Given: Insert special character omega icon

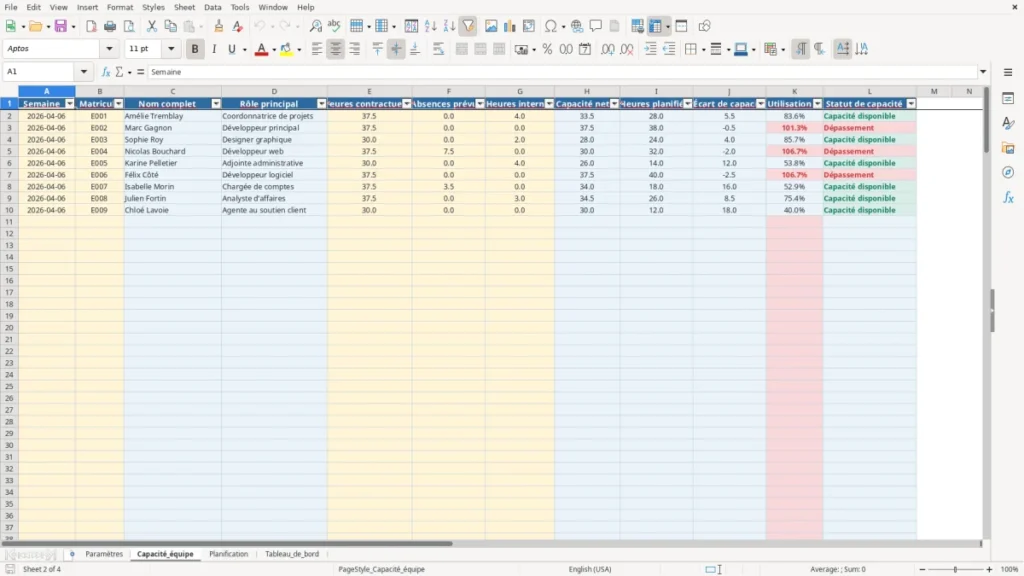Looking at the screenshot, I should [551, 26].
